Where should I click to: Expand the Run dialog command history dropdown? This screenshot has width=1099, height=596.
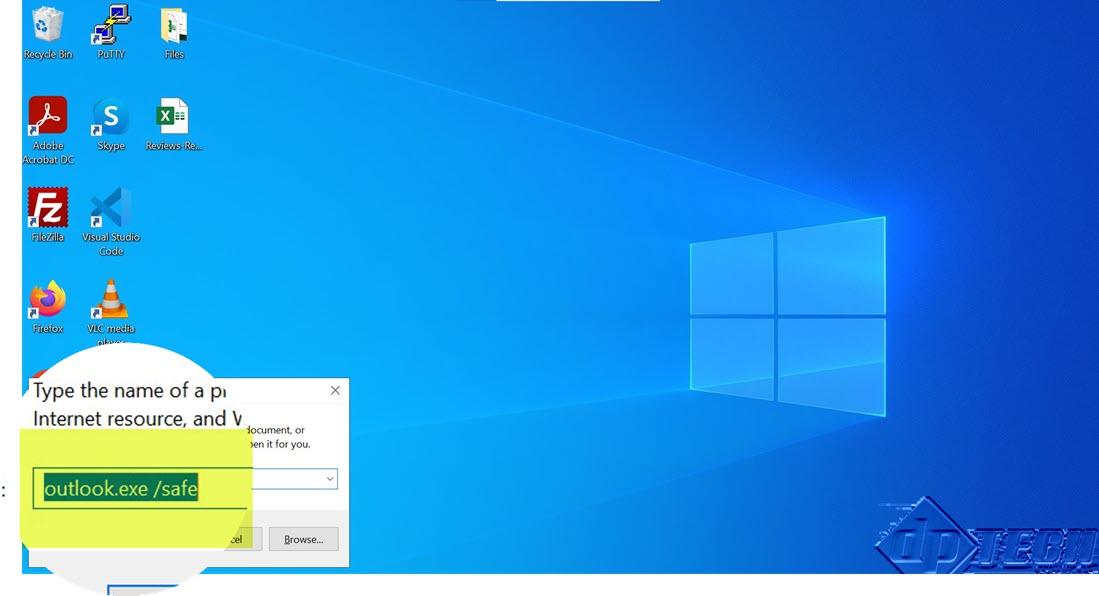(x=329, y=480)
